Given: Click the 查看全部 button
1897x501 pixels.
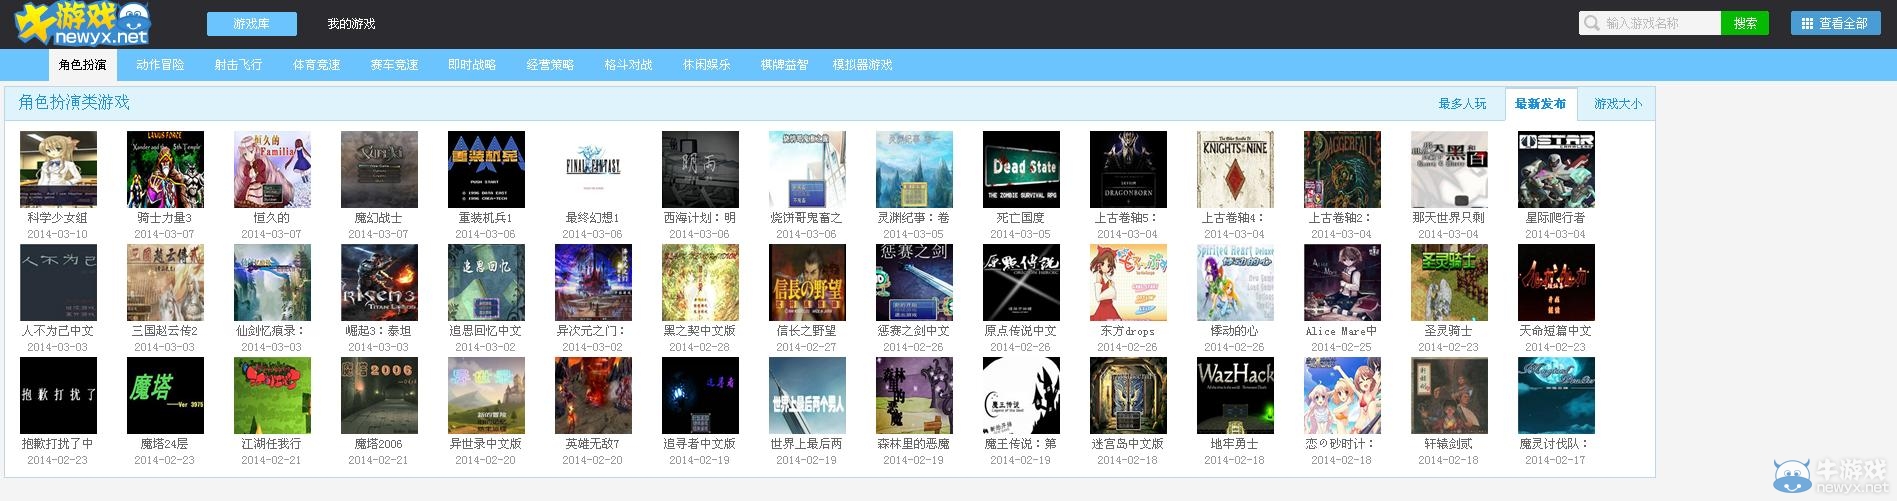Looking at the screenshot, I should tap(1835, 23).
